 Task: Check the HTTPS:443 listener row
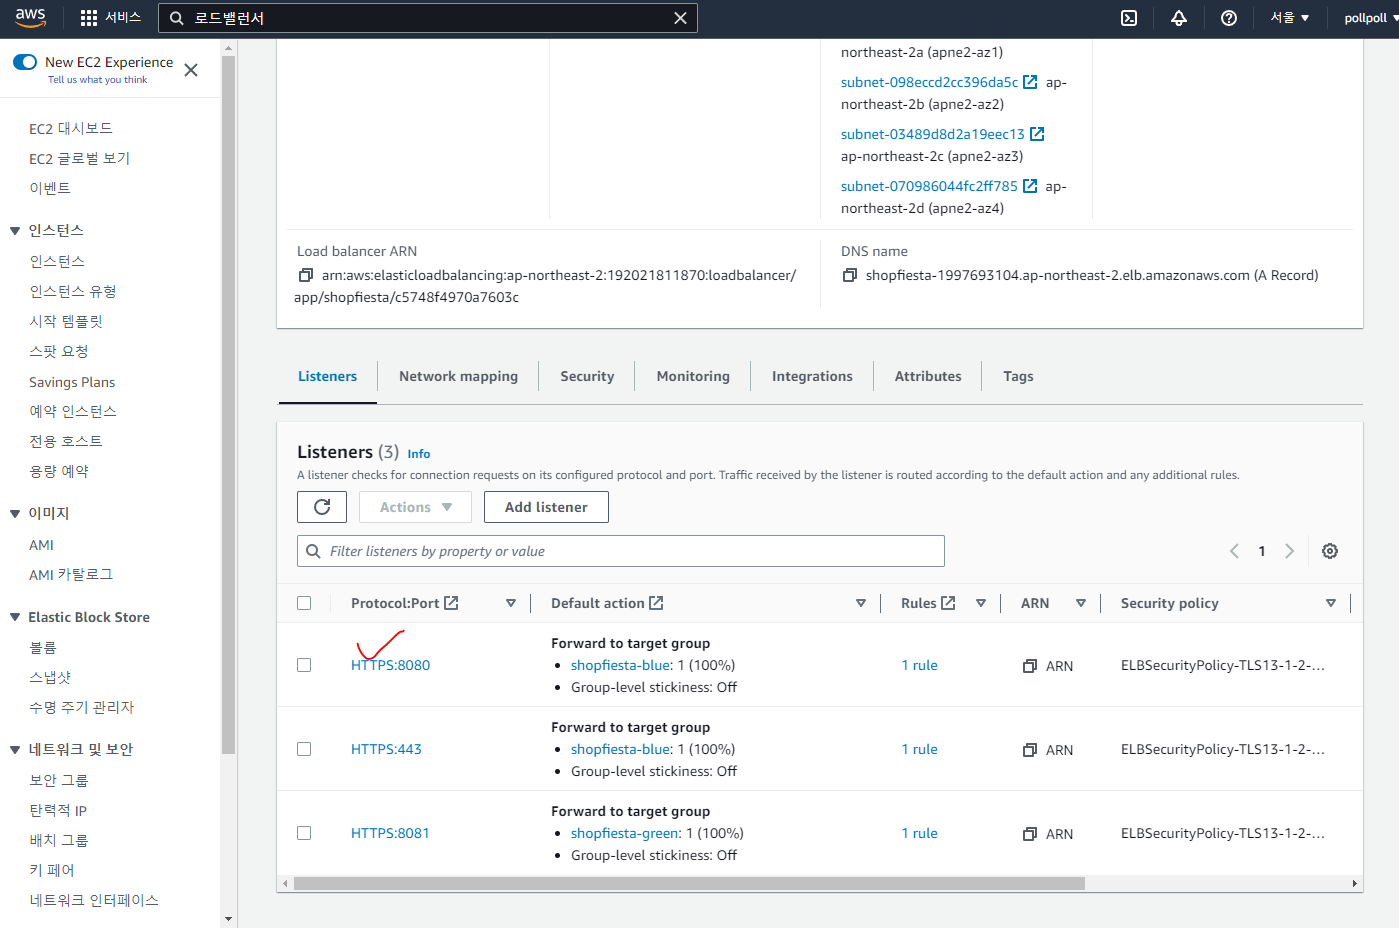coord(304,749)
